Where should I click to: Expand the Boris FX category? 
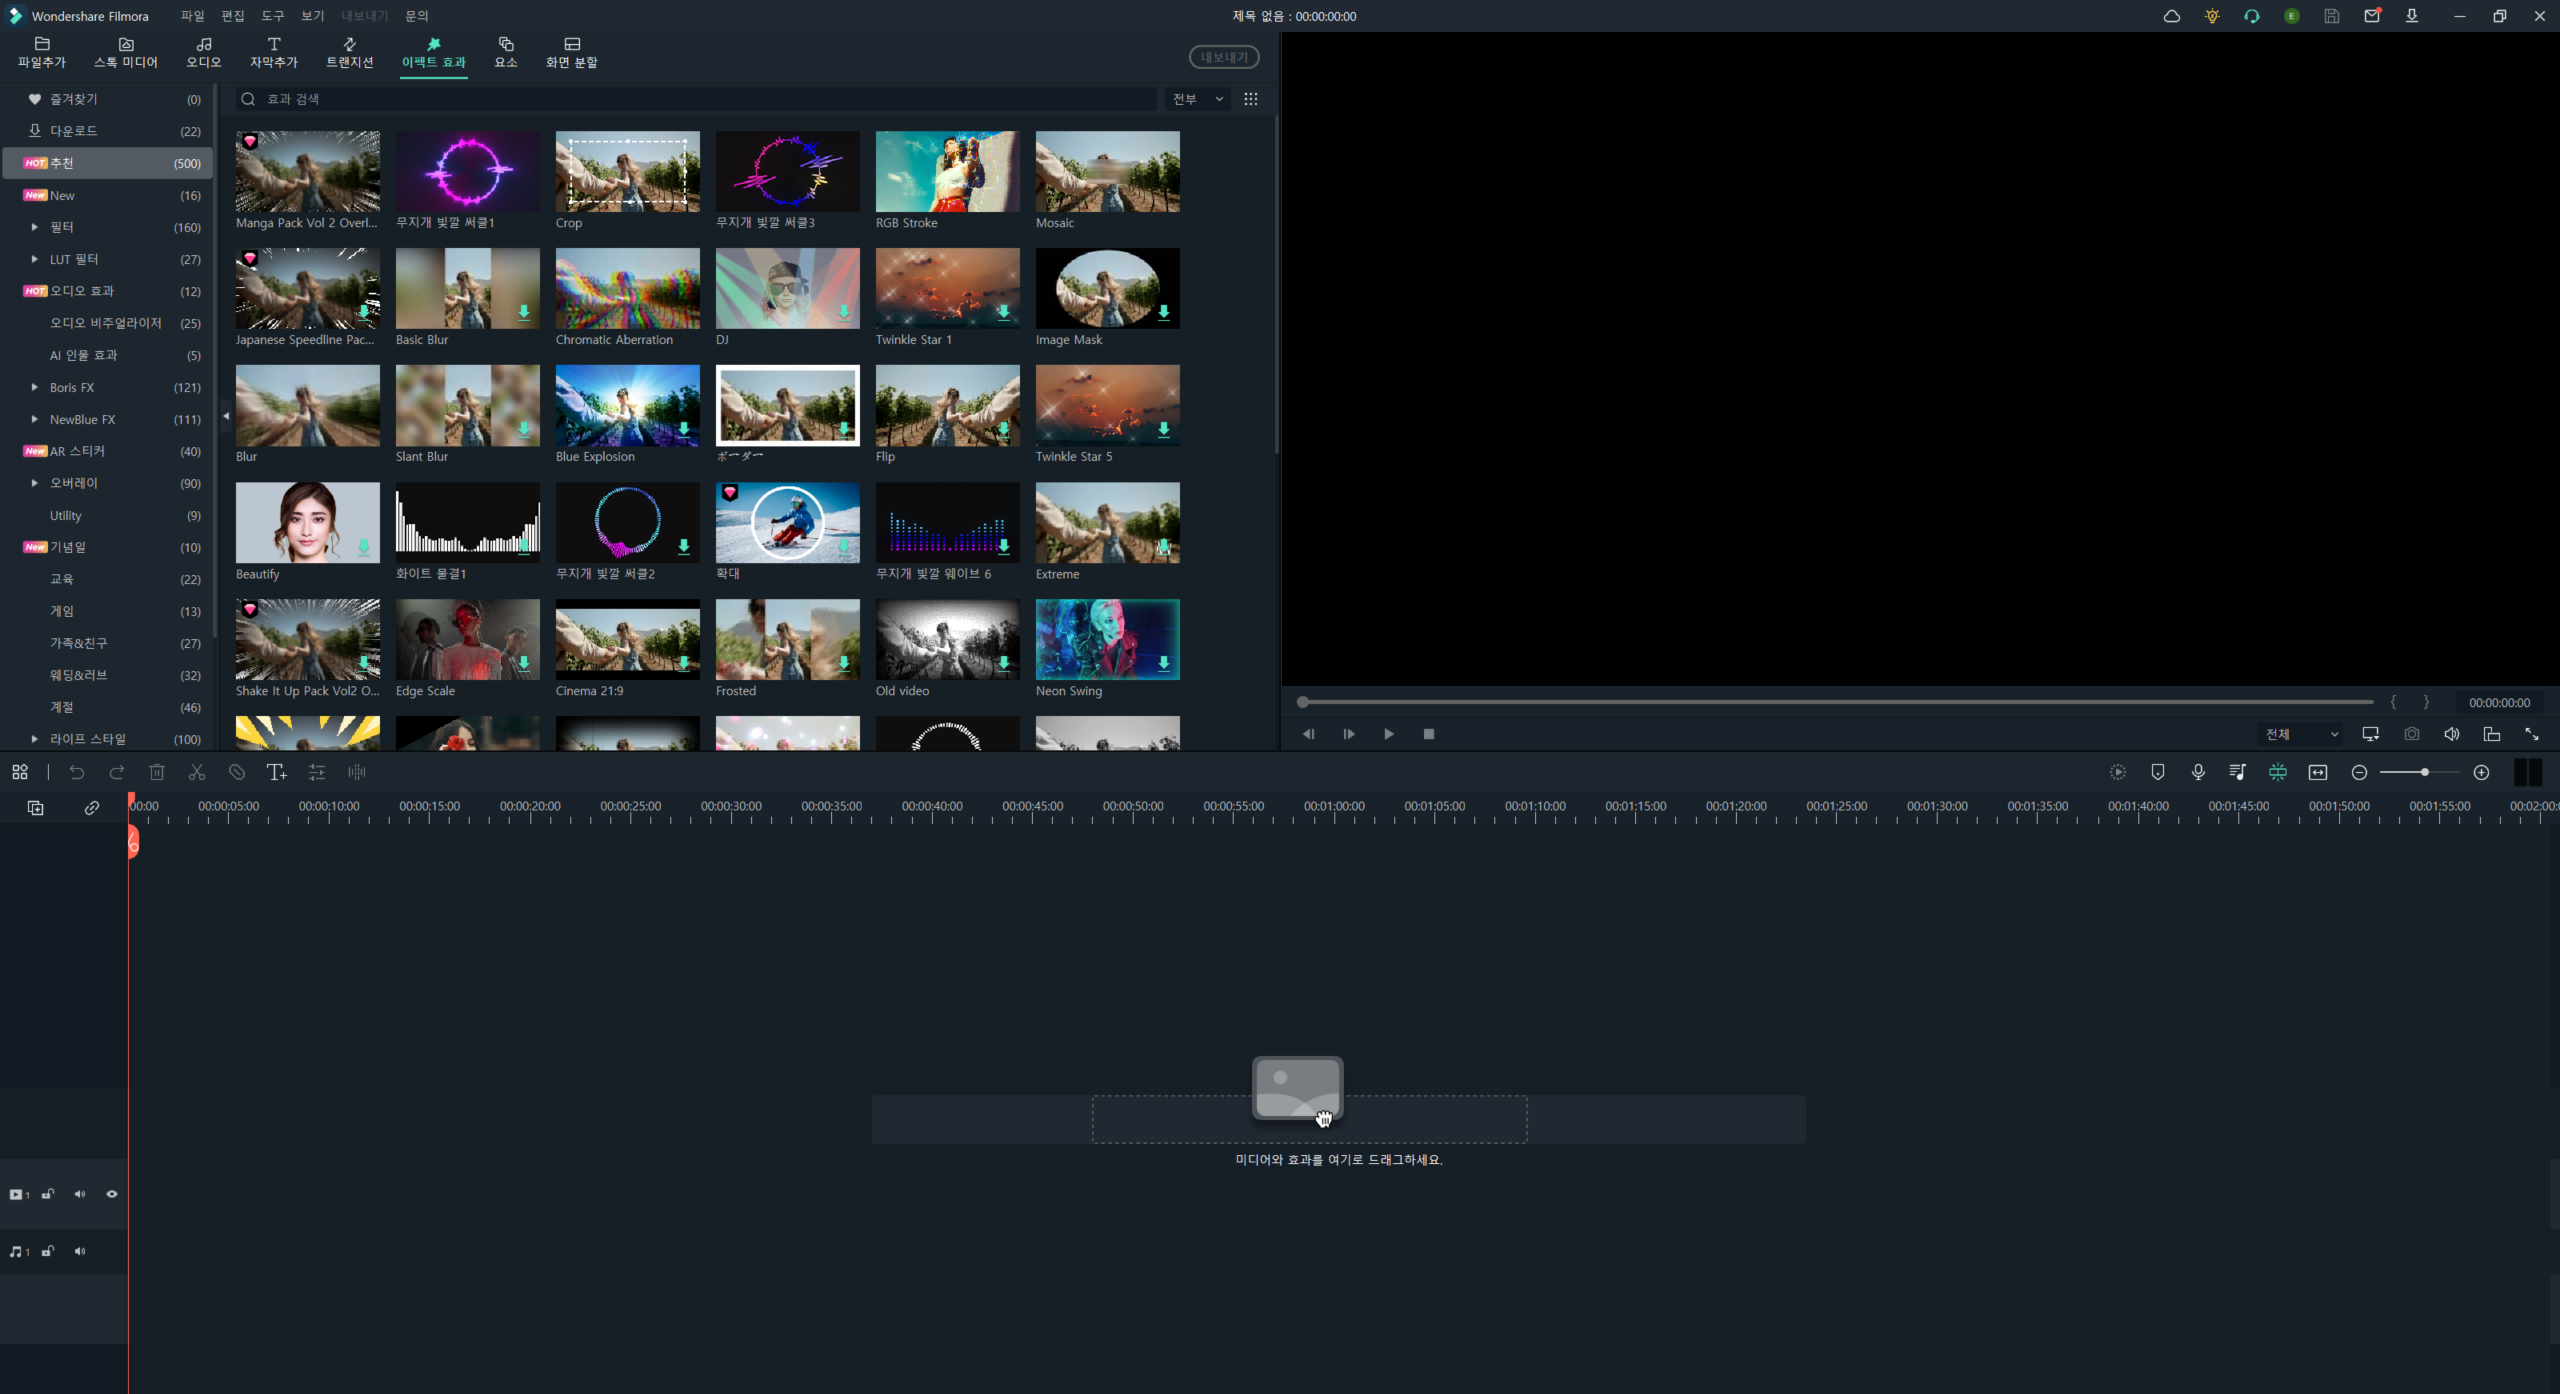[x=34, y=388]
